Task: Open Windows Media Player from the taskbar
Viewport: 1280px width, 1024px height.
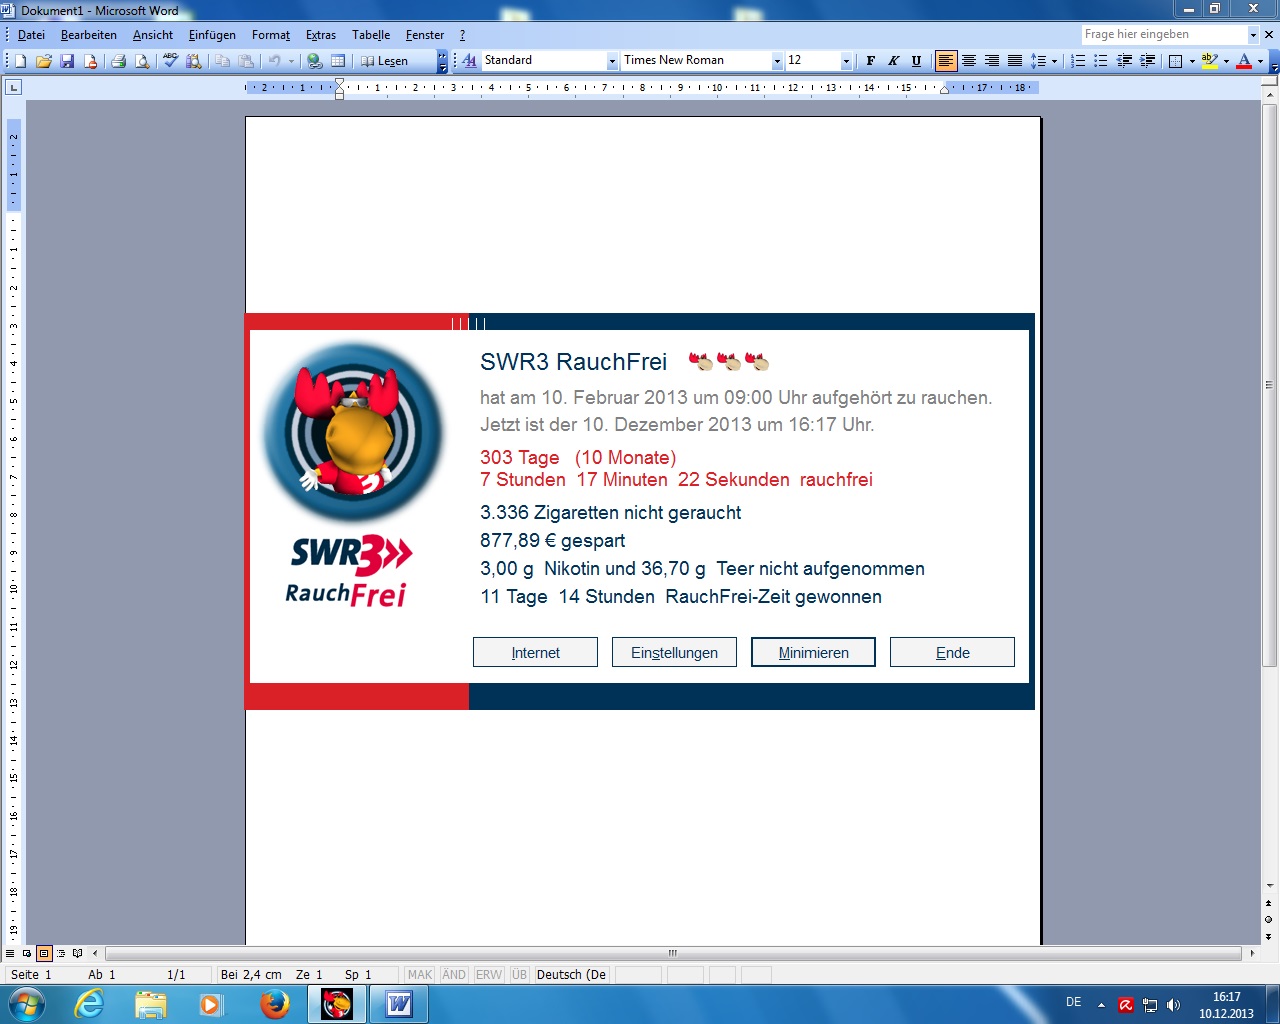Action: [x=211, y=1004]
